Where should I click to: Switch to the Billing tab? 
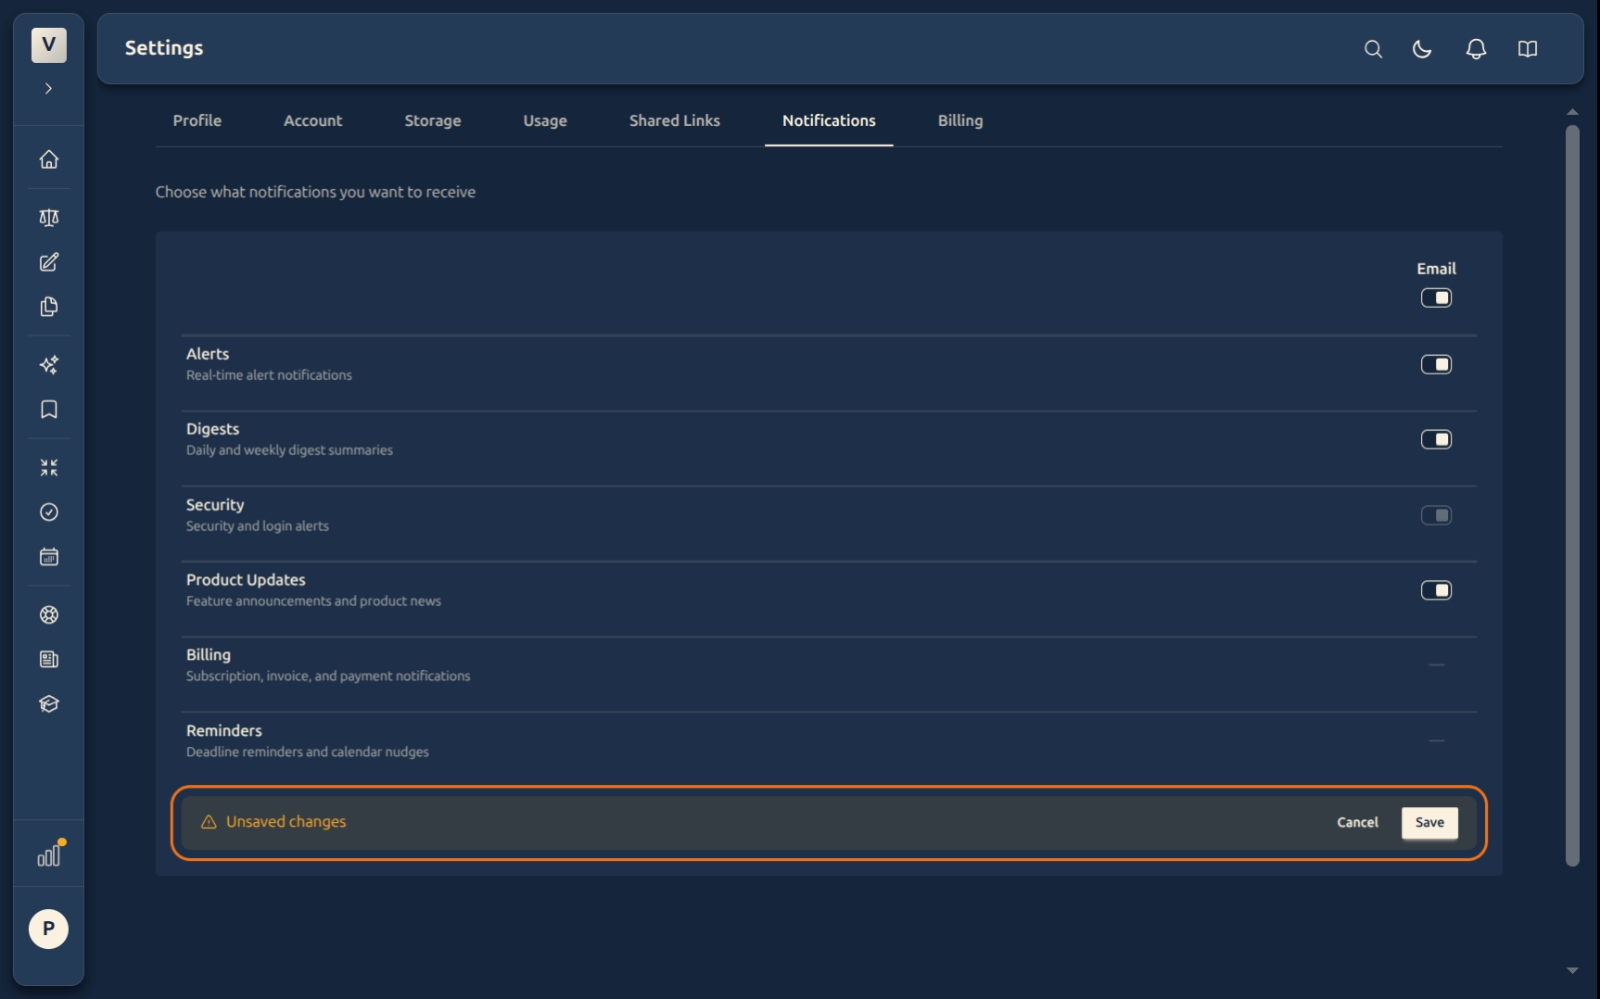point(960,121)
